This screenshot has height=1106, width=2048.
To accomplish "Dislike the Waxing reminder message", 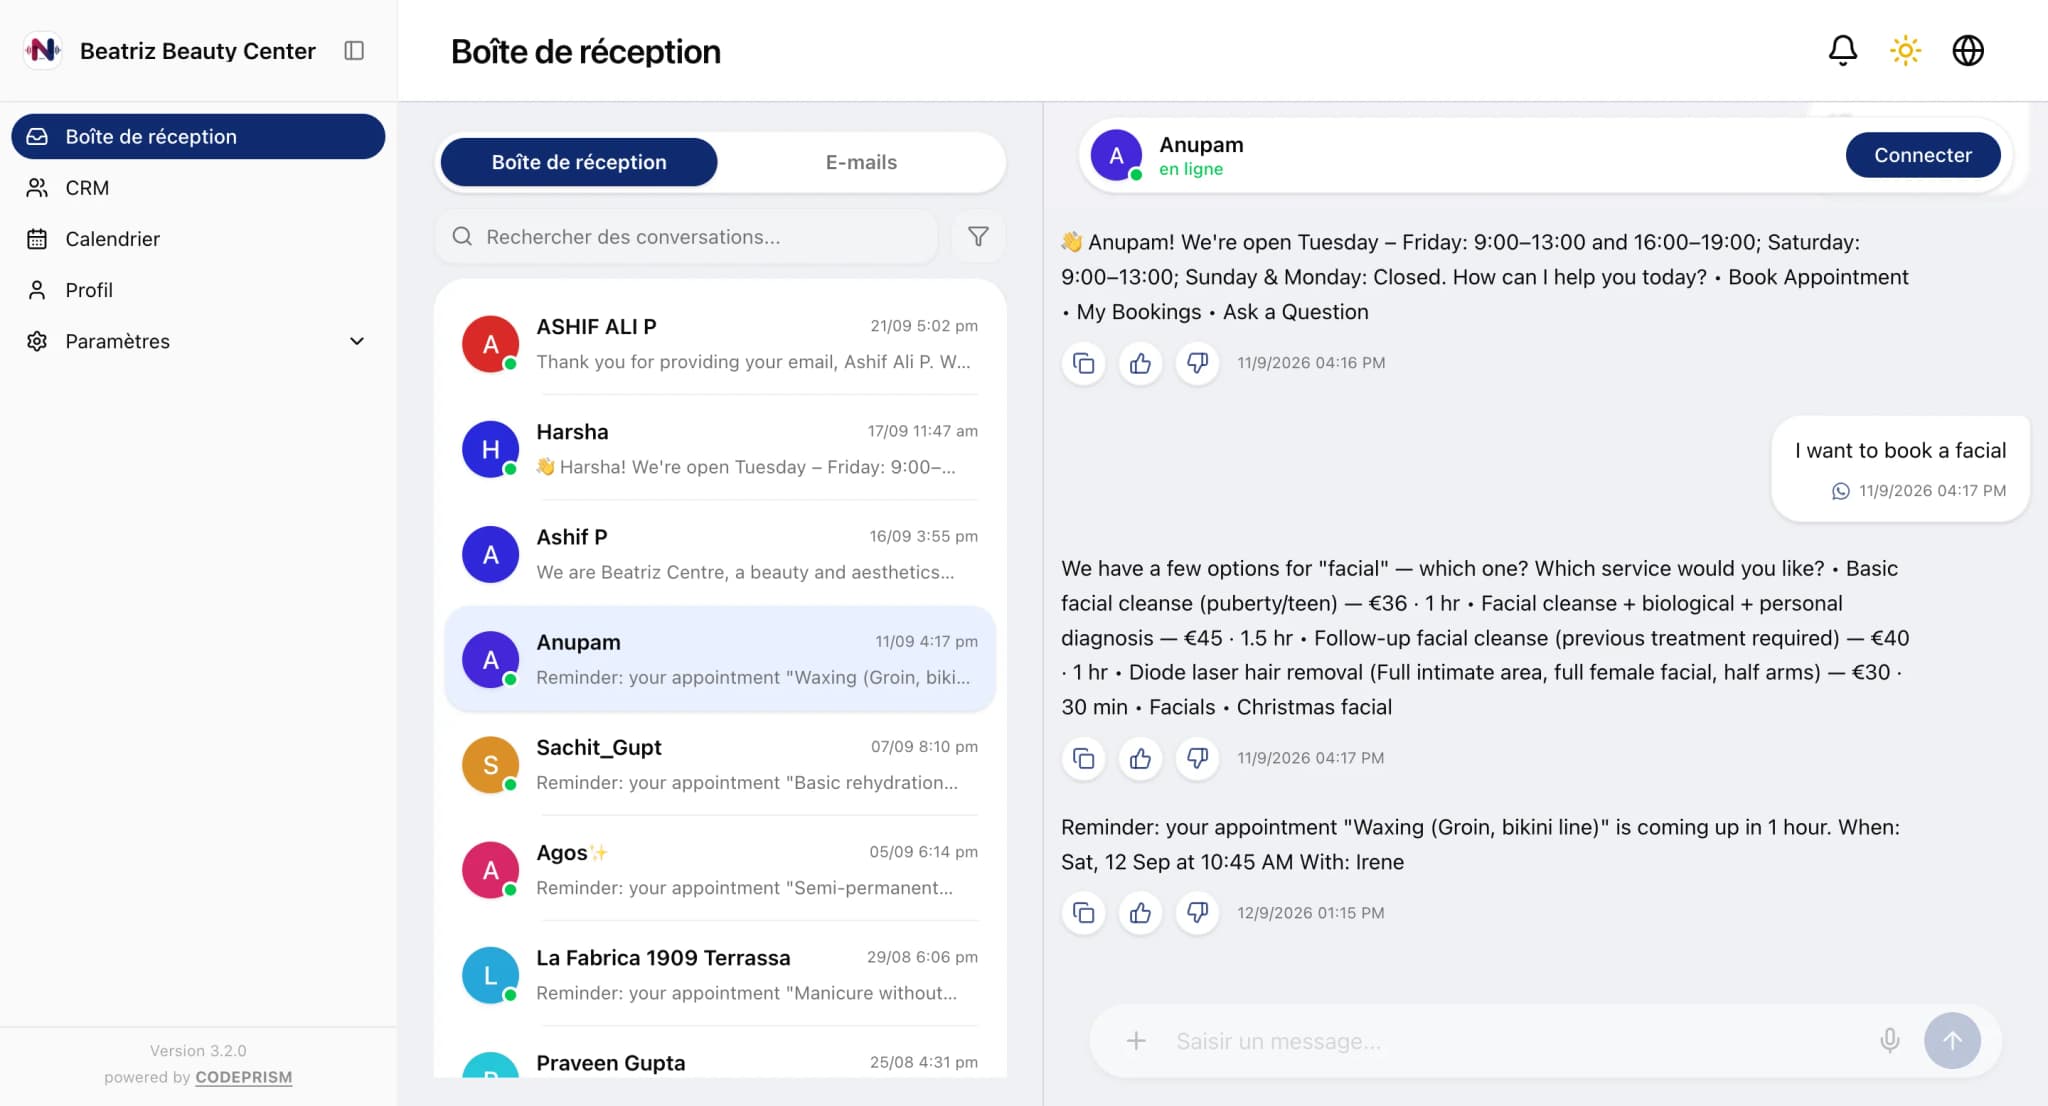I will click(1197, 913).
